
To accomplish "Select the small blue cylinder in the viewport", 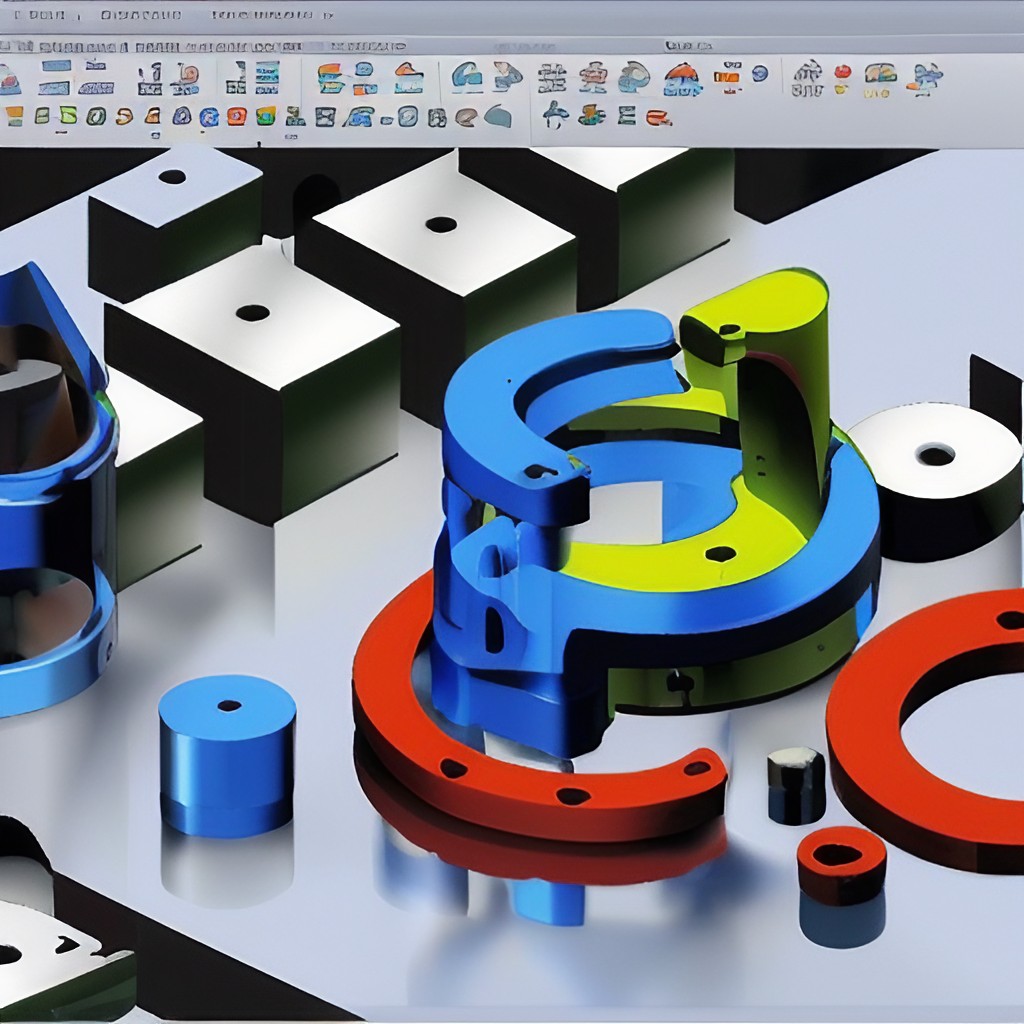I will pyautogui.click(x=227, y=755).
